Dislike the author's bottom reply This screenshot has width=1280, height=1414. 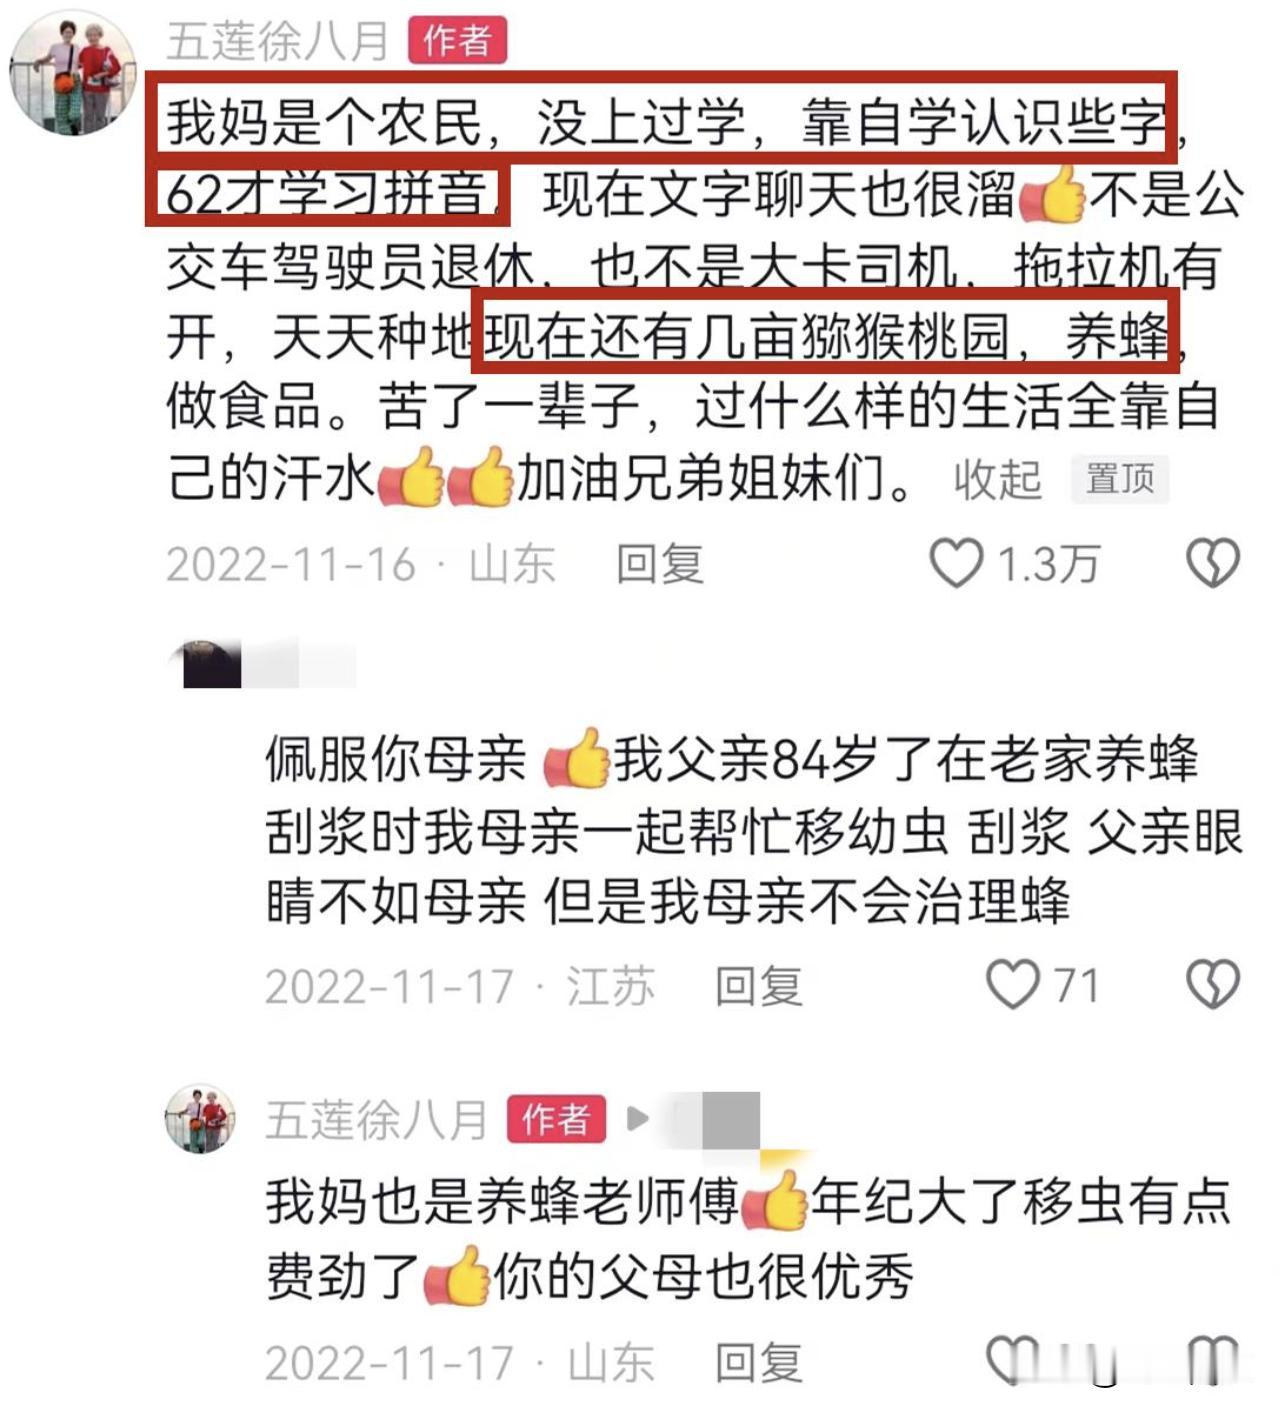(x=1212, y=1360)
